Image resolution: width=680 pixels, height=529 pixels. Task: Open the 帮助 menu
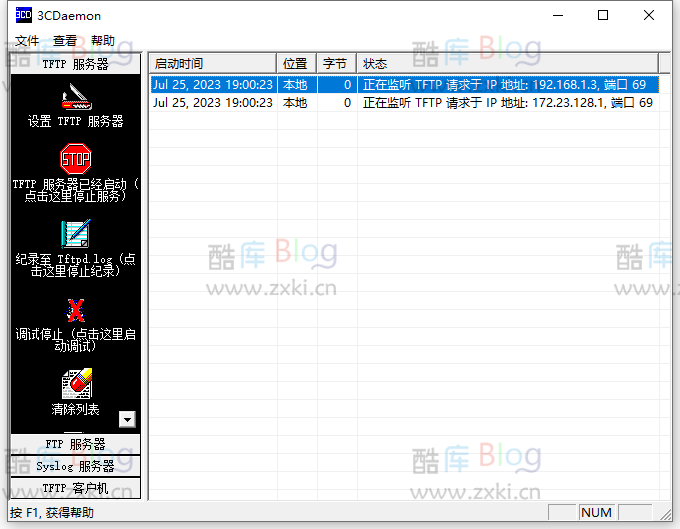103,41
